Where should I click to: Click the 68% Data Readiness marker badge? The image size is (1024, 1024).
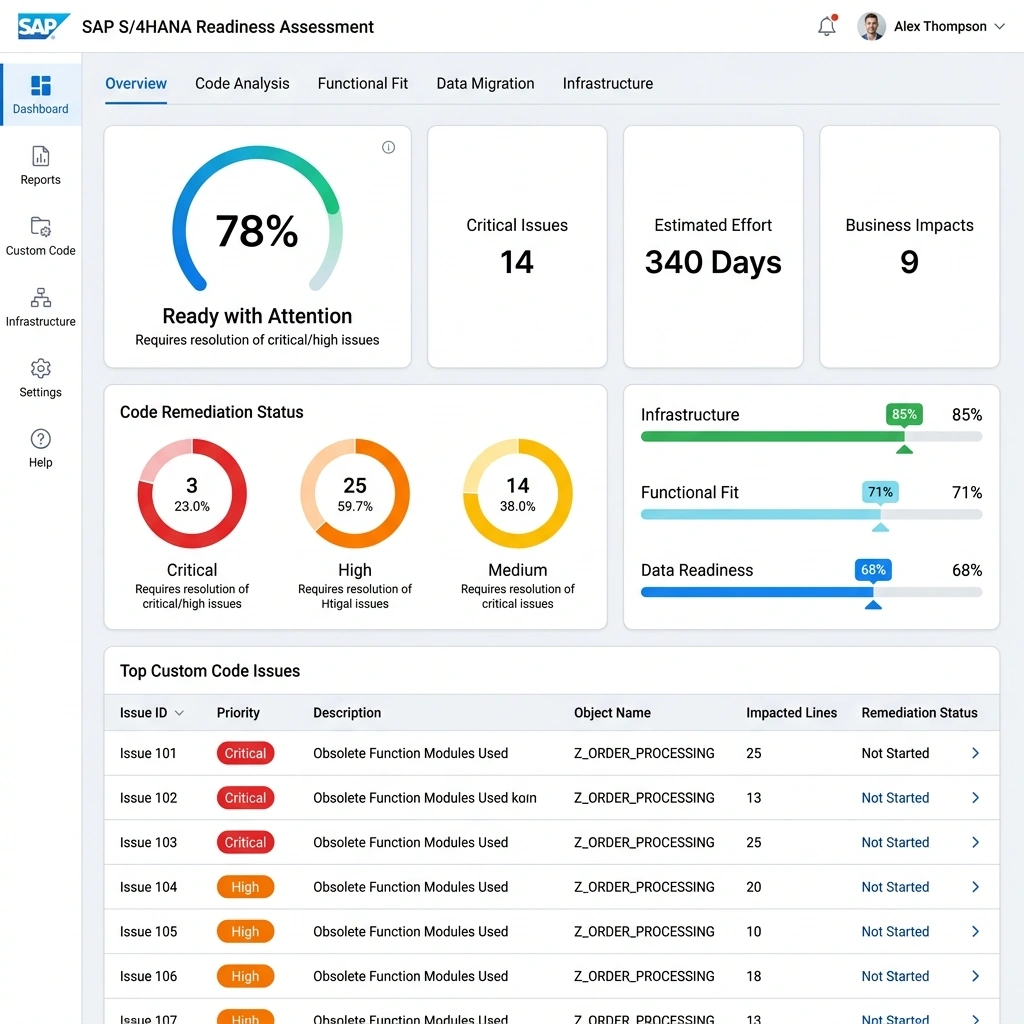click(x=872, y=569)
